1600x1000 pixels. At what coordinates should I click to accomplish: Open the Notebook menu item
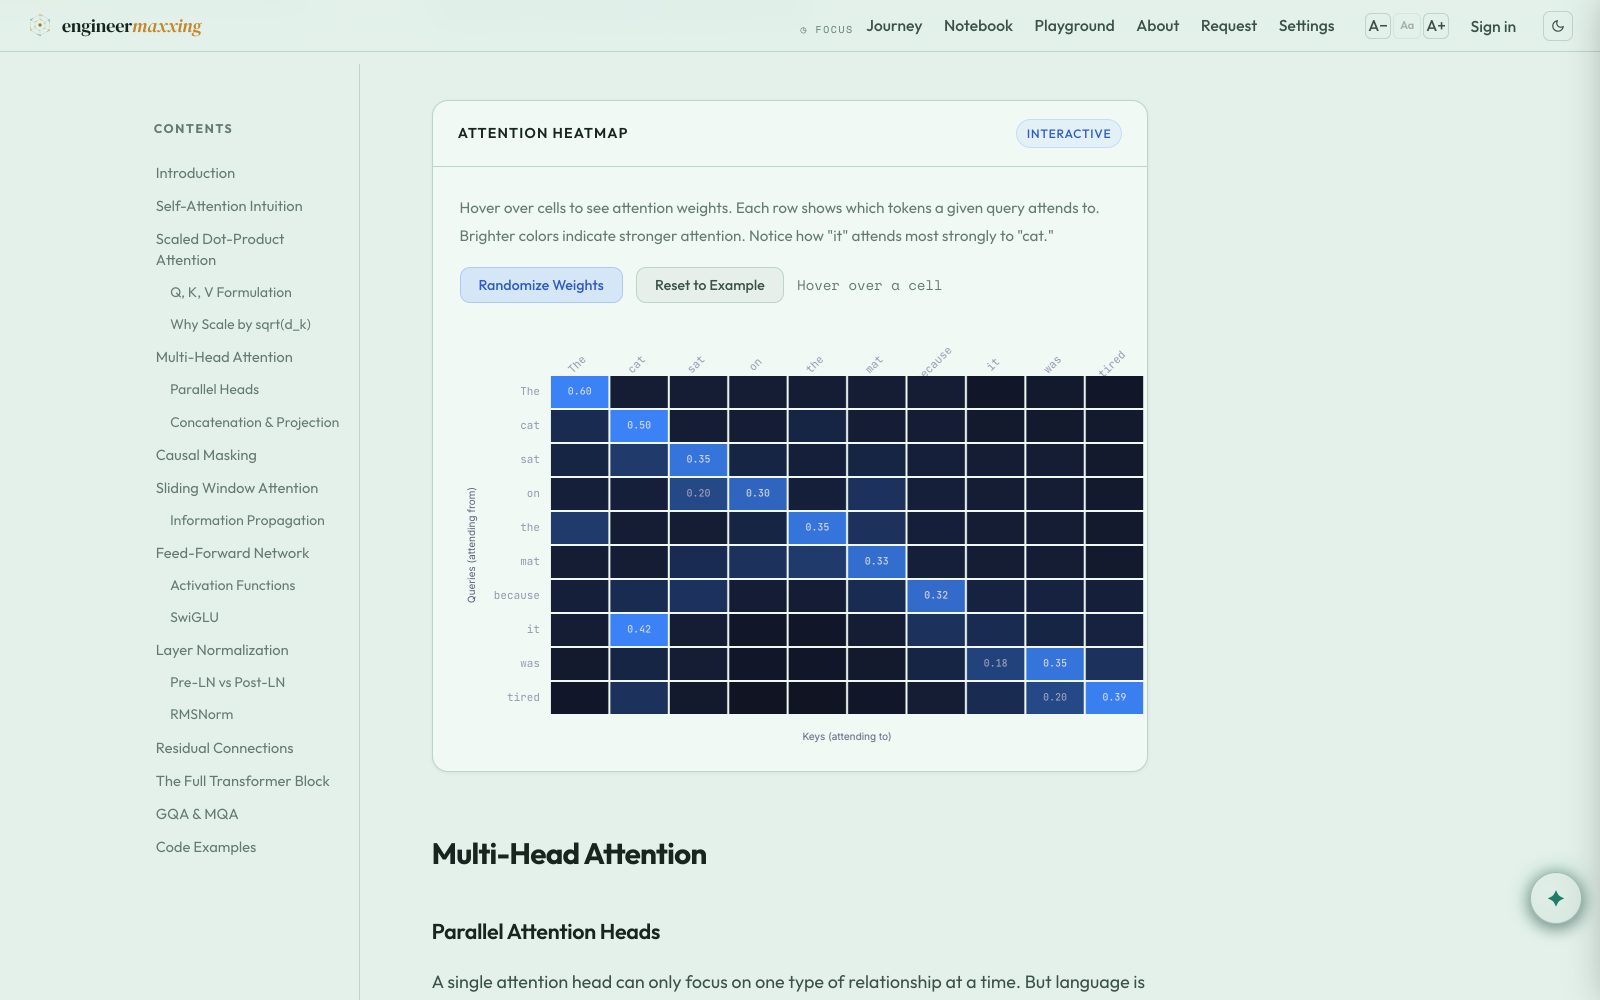pos(978,26)
